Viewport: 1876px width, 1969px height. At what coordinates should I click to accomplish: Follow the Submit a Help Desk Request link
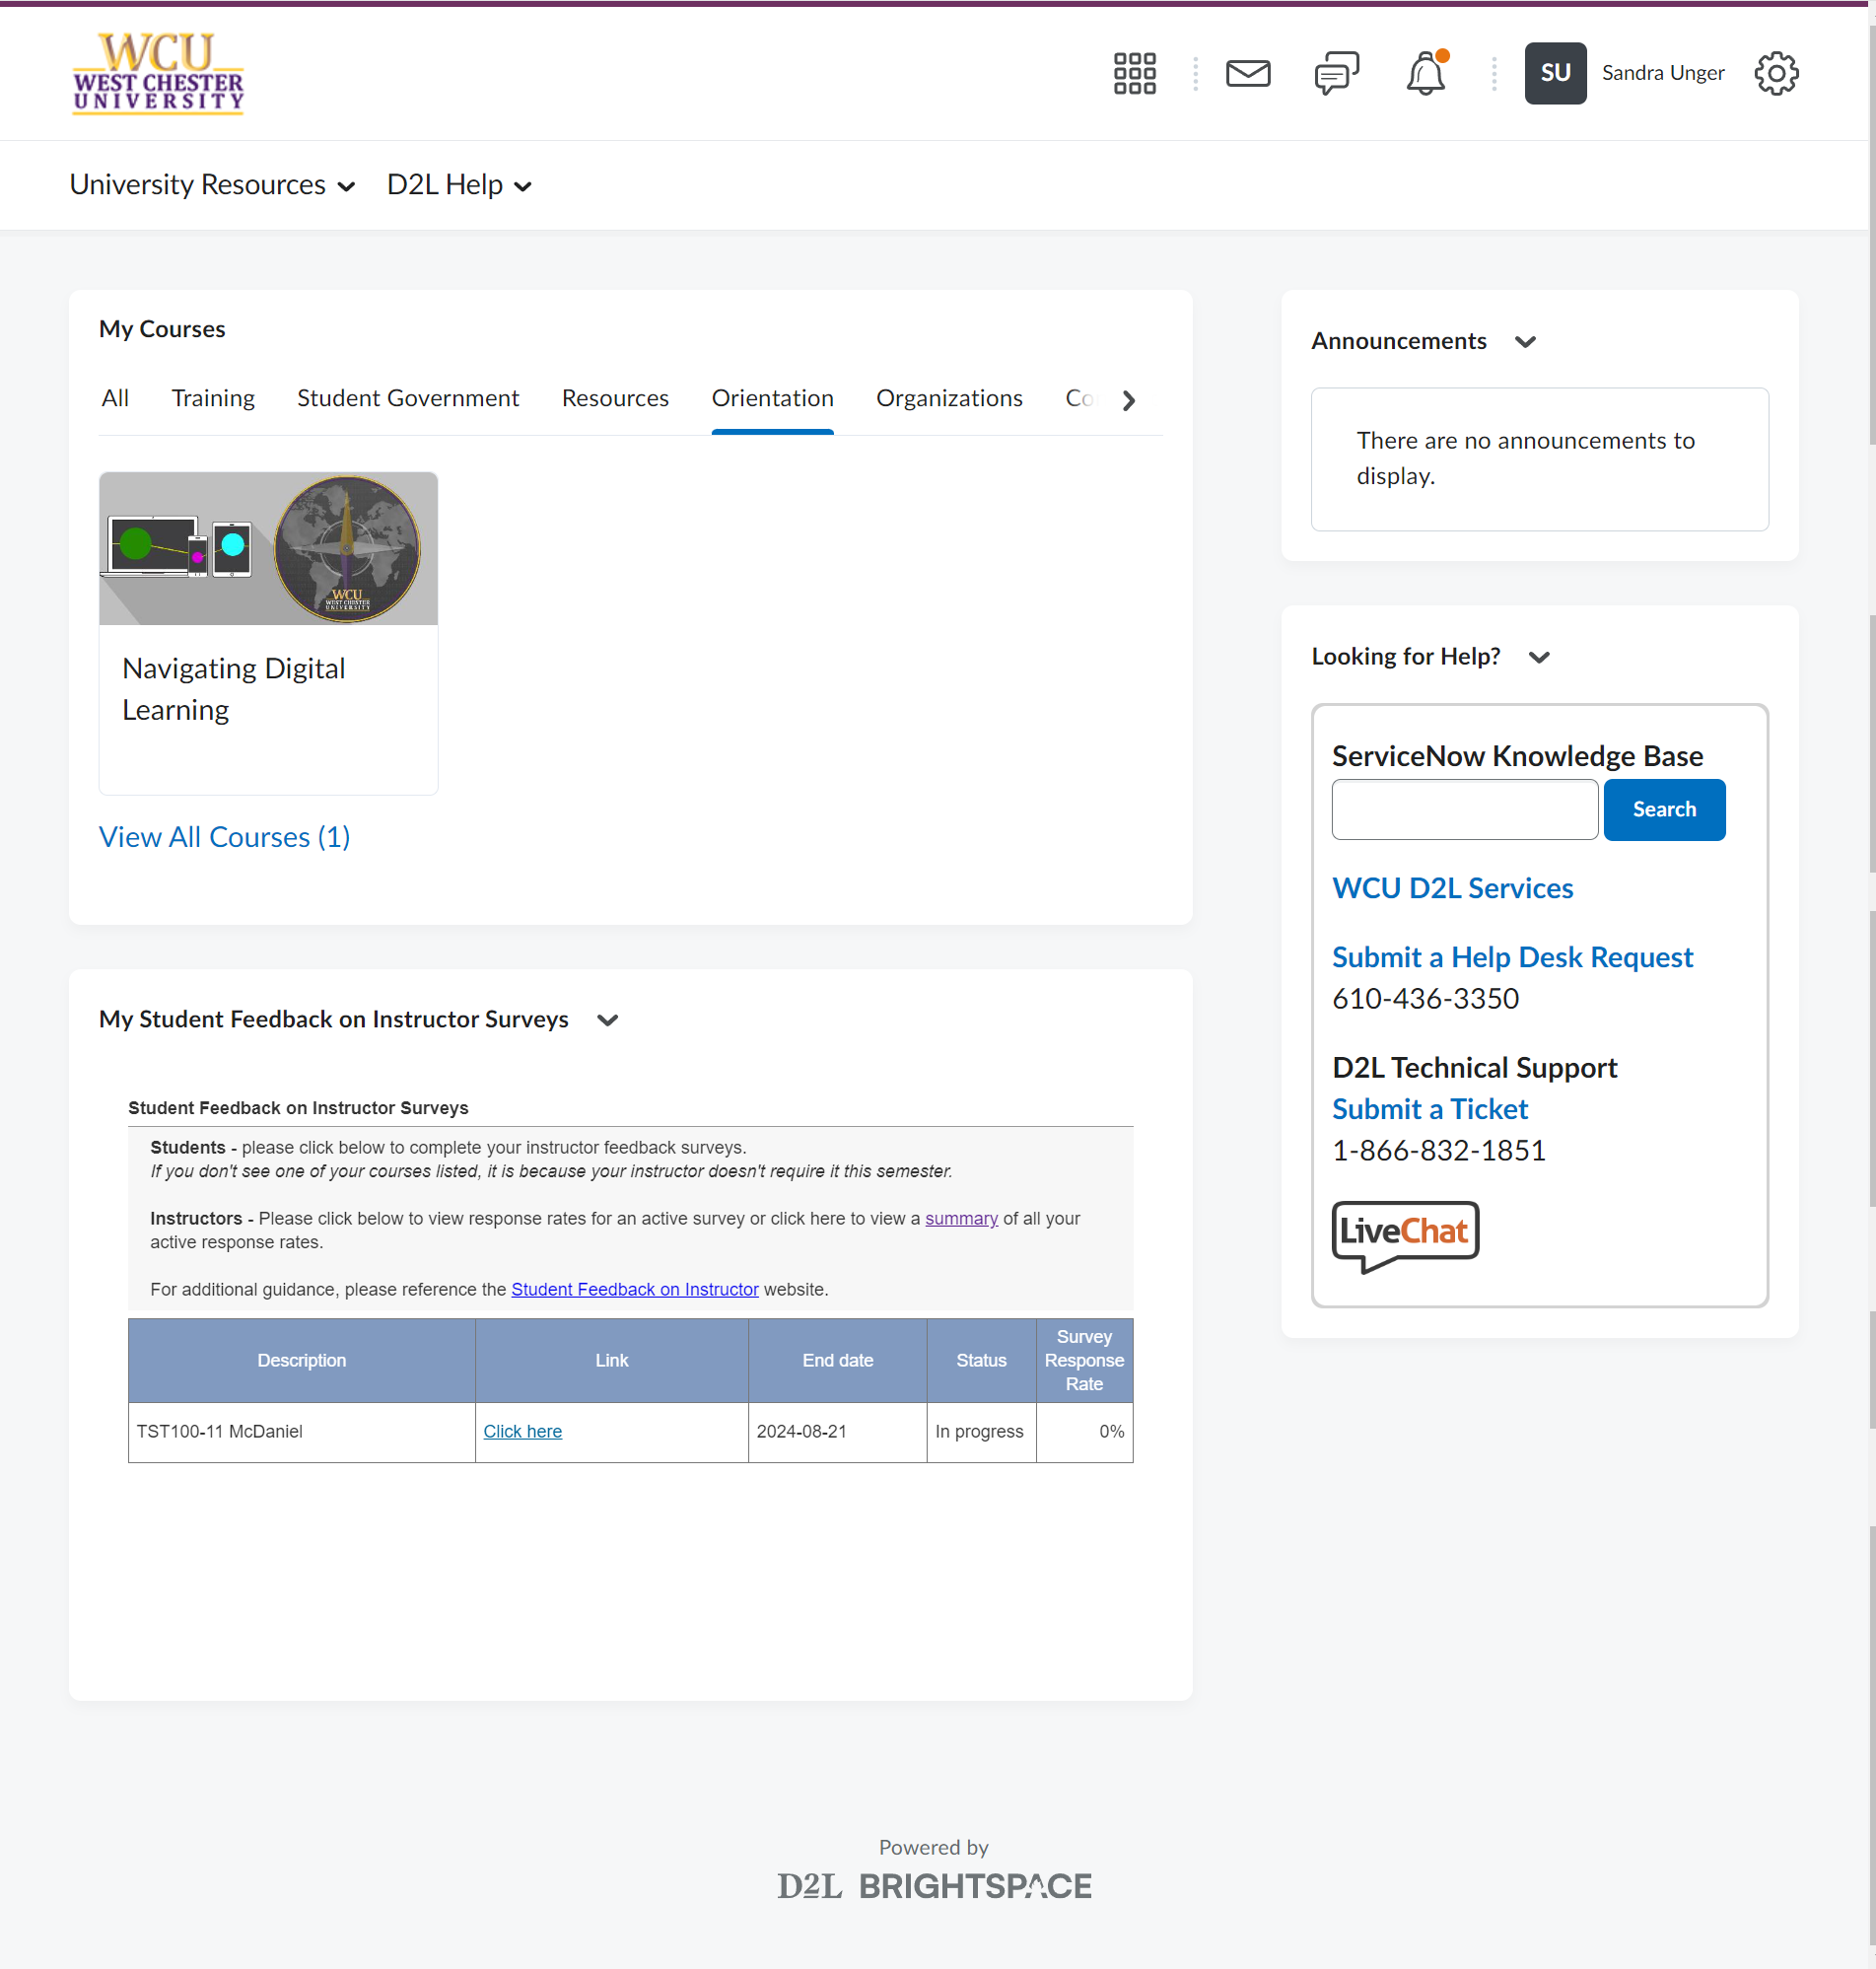(x=1512, y=957)
